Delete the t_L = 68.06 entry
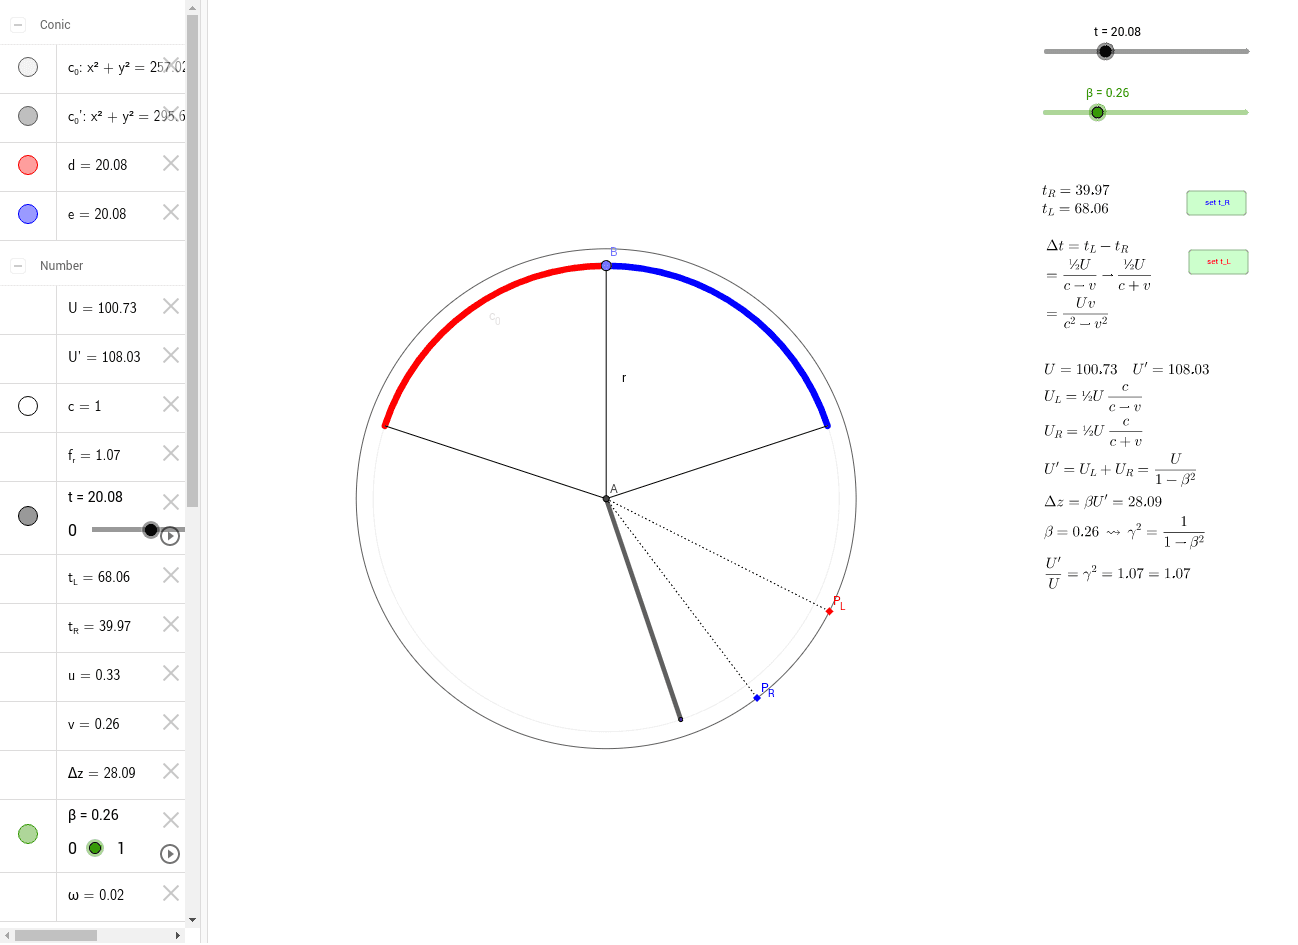The width and height of the screenshot is (1298, 945). tap(171, 575)
